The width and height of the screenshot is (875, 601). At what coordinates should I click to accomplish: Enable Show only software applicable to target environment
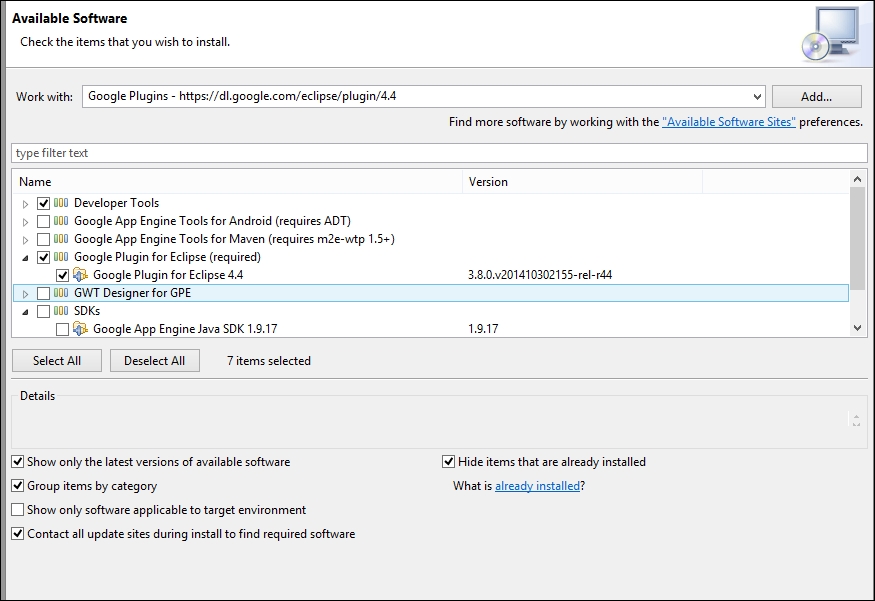[x=18, y=509]
